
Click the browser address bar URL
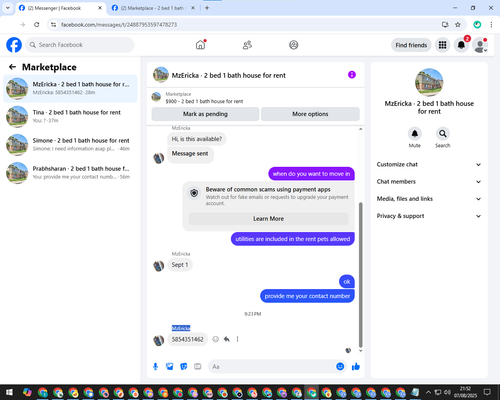119,25
